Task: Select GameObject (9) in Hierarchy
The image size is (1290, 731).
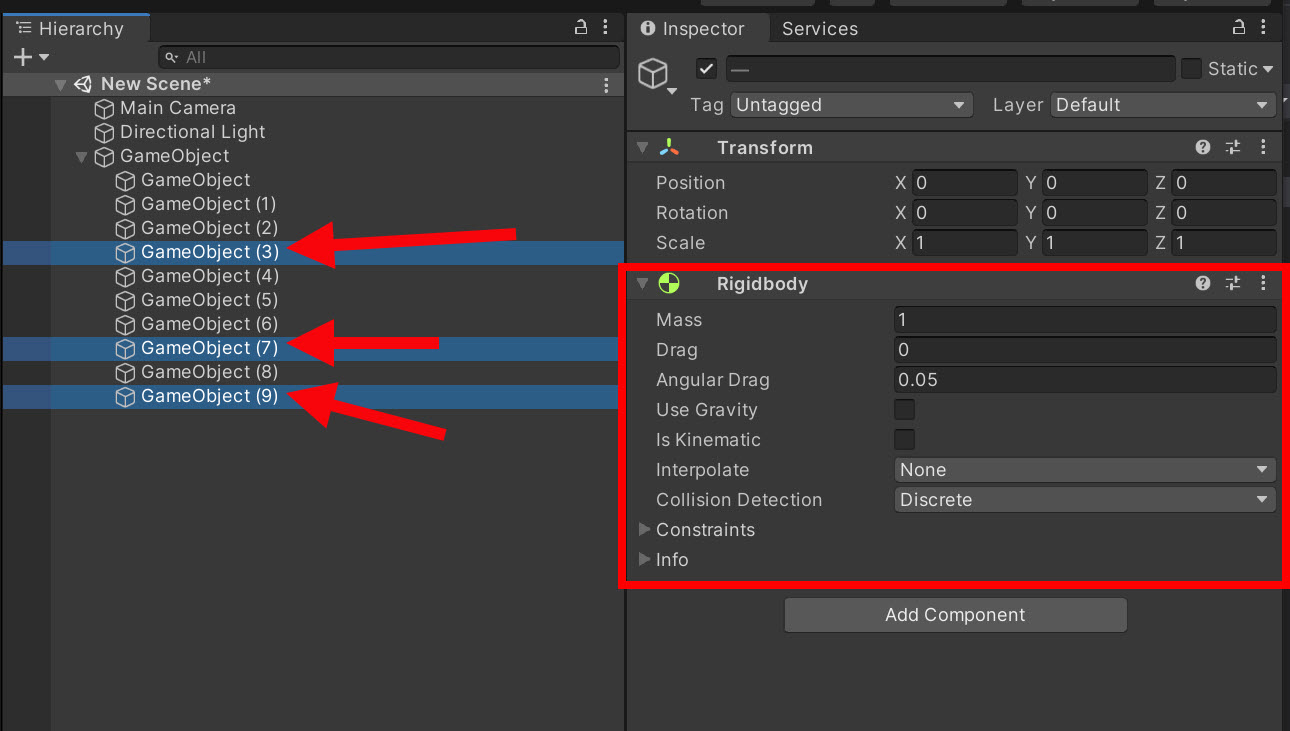Action: click(x=209, y=396)
